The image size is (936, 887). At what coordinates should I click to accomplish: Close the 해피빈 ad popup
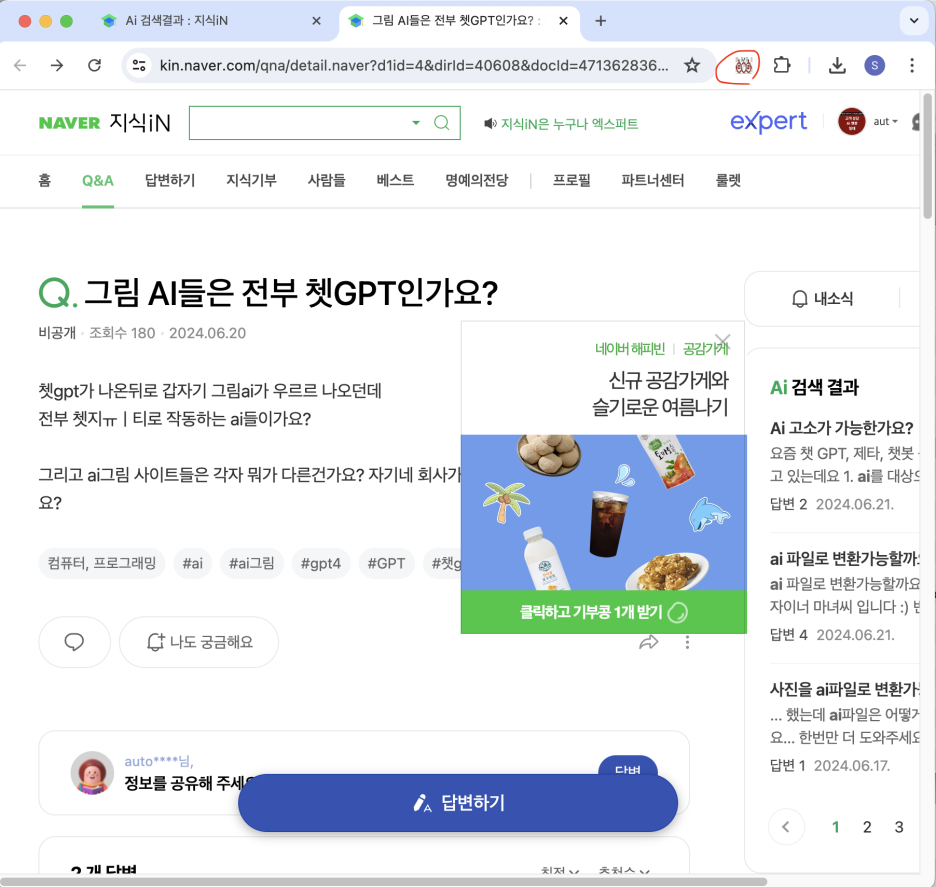(x=723, y=341)
